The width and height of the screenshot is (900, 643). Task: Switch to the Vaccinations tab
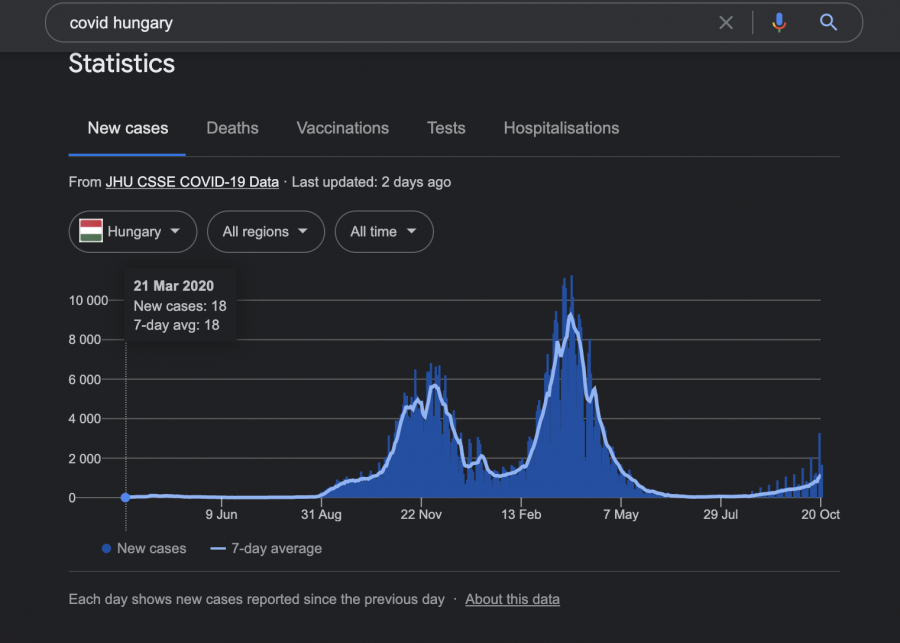342,128
